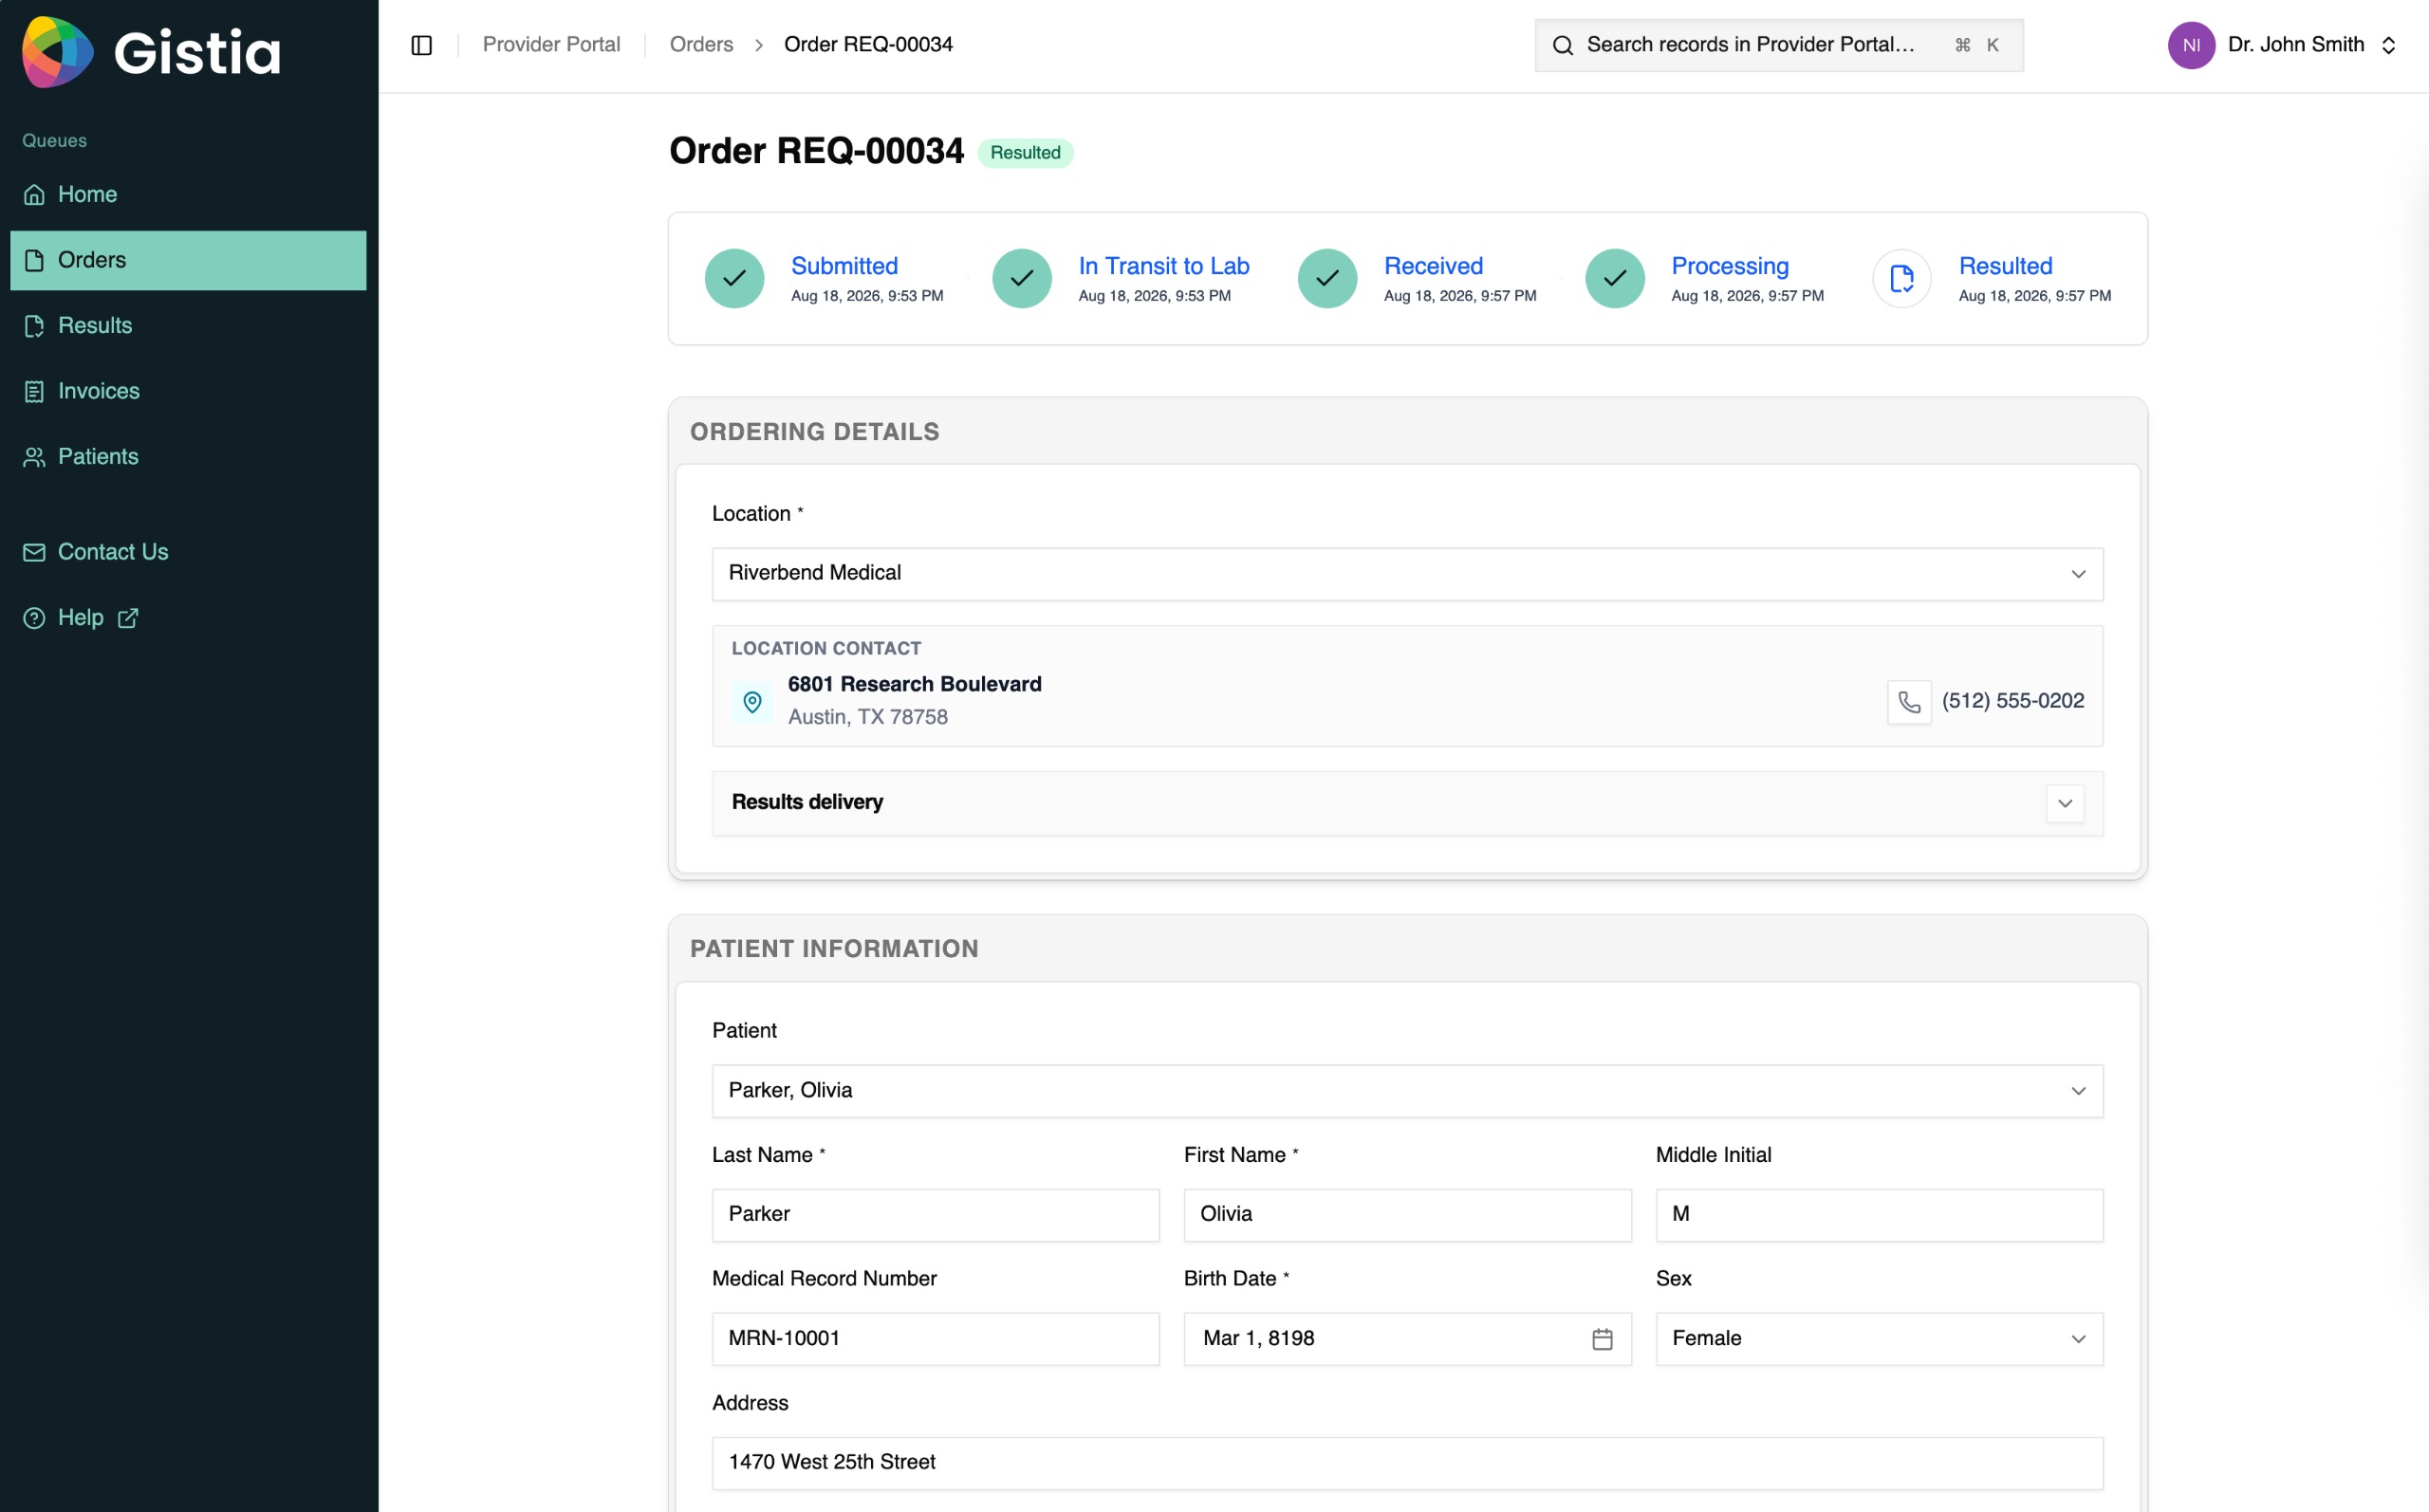Open Invoices in the sidebar

(188, 391)
